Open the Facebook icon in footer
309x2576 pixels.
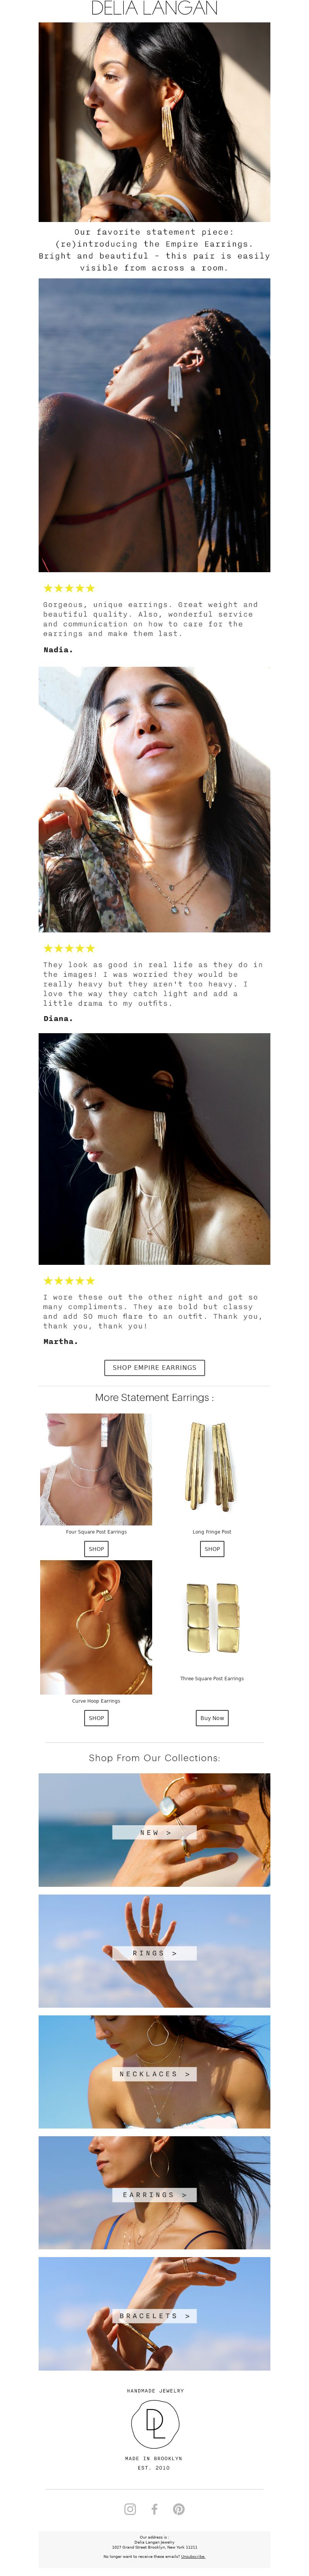pyautogui.click(x=154, y=2508)
